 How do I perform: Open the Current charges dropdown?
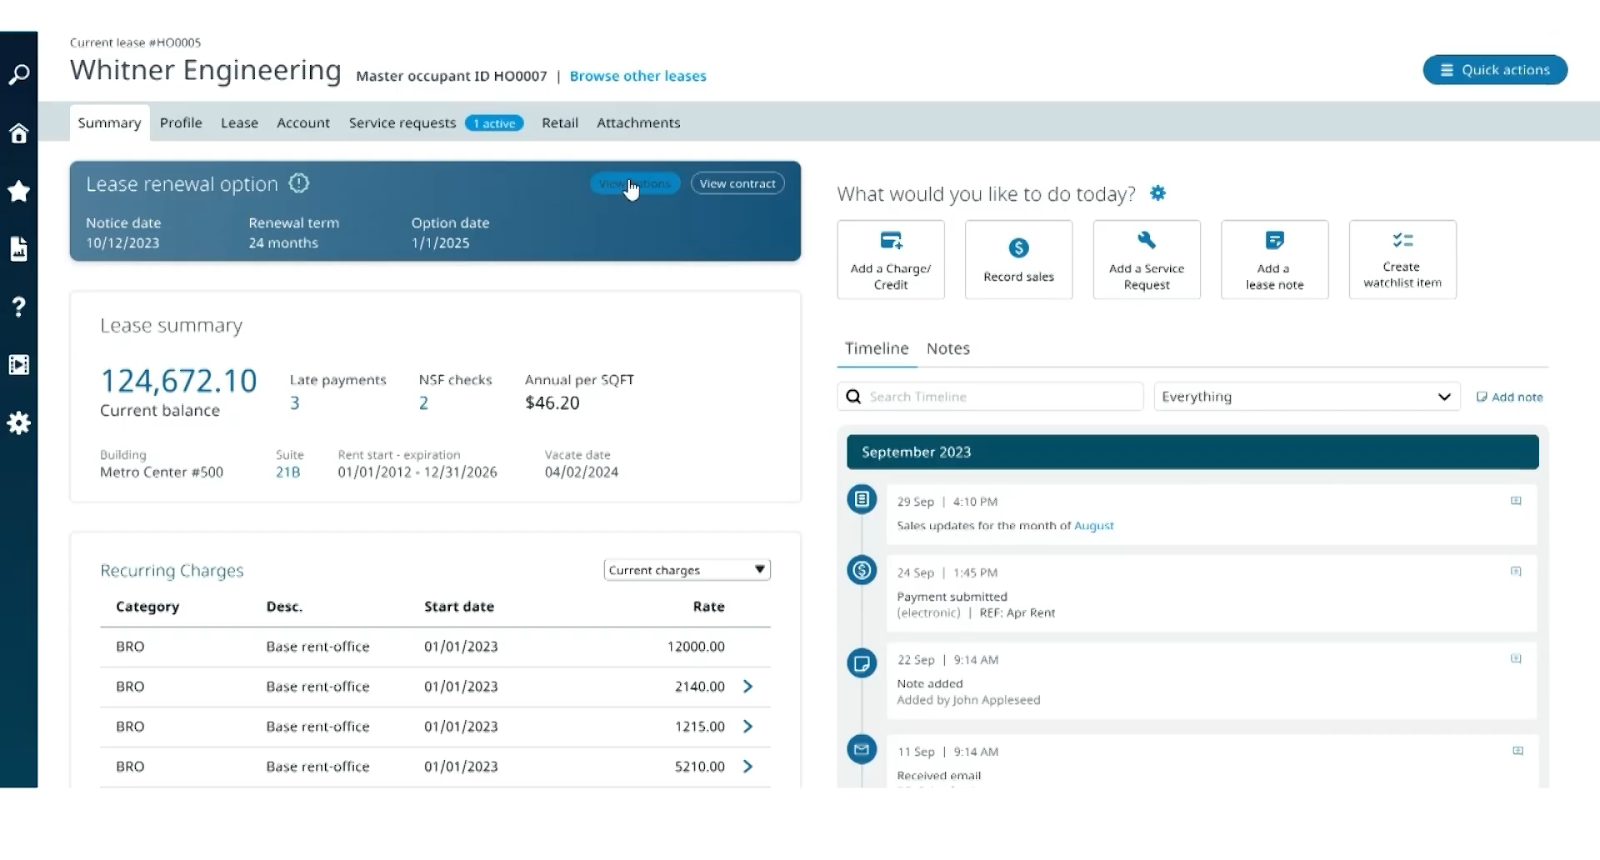687,570
